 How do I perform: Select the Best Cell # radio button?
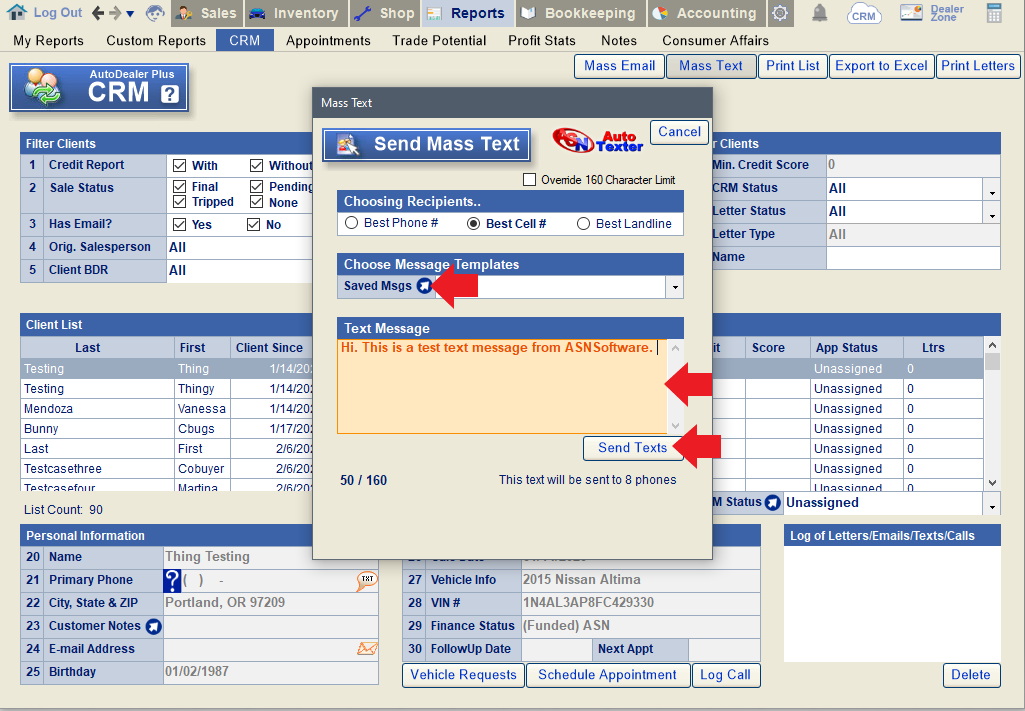[x=473, y=223]
